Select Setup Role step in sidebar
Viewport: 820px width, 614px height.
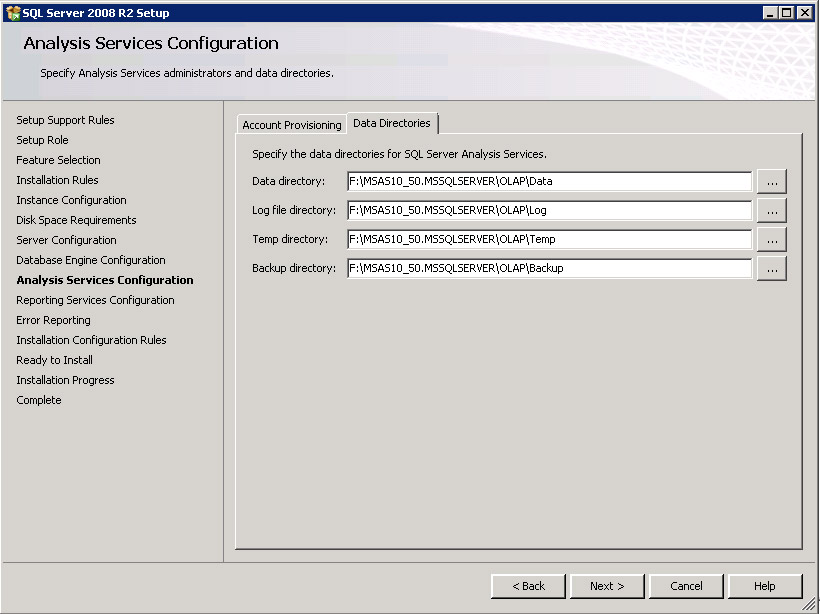[42, 140]
